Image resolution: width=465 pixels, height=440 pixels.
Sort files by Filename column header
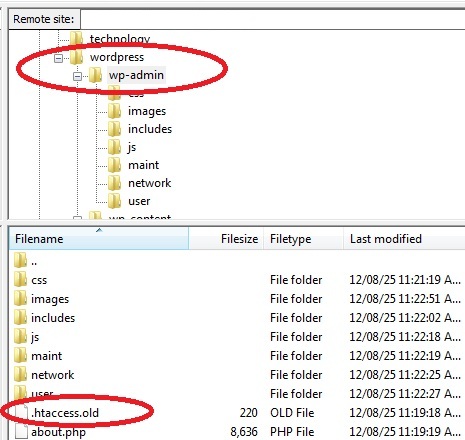click(x=99, y=239)
